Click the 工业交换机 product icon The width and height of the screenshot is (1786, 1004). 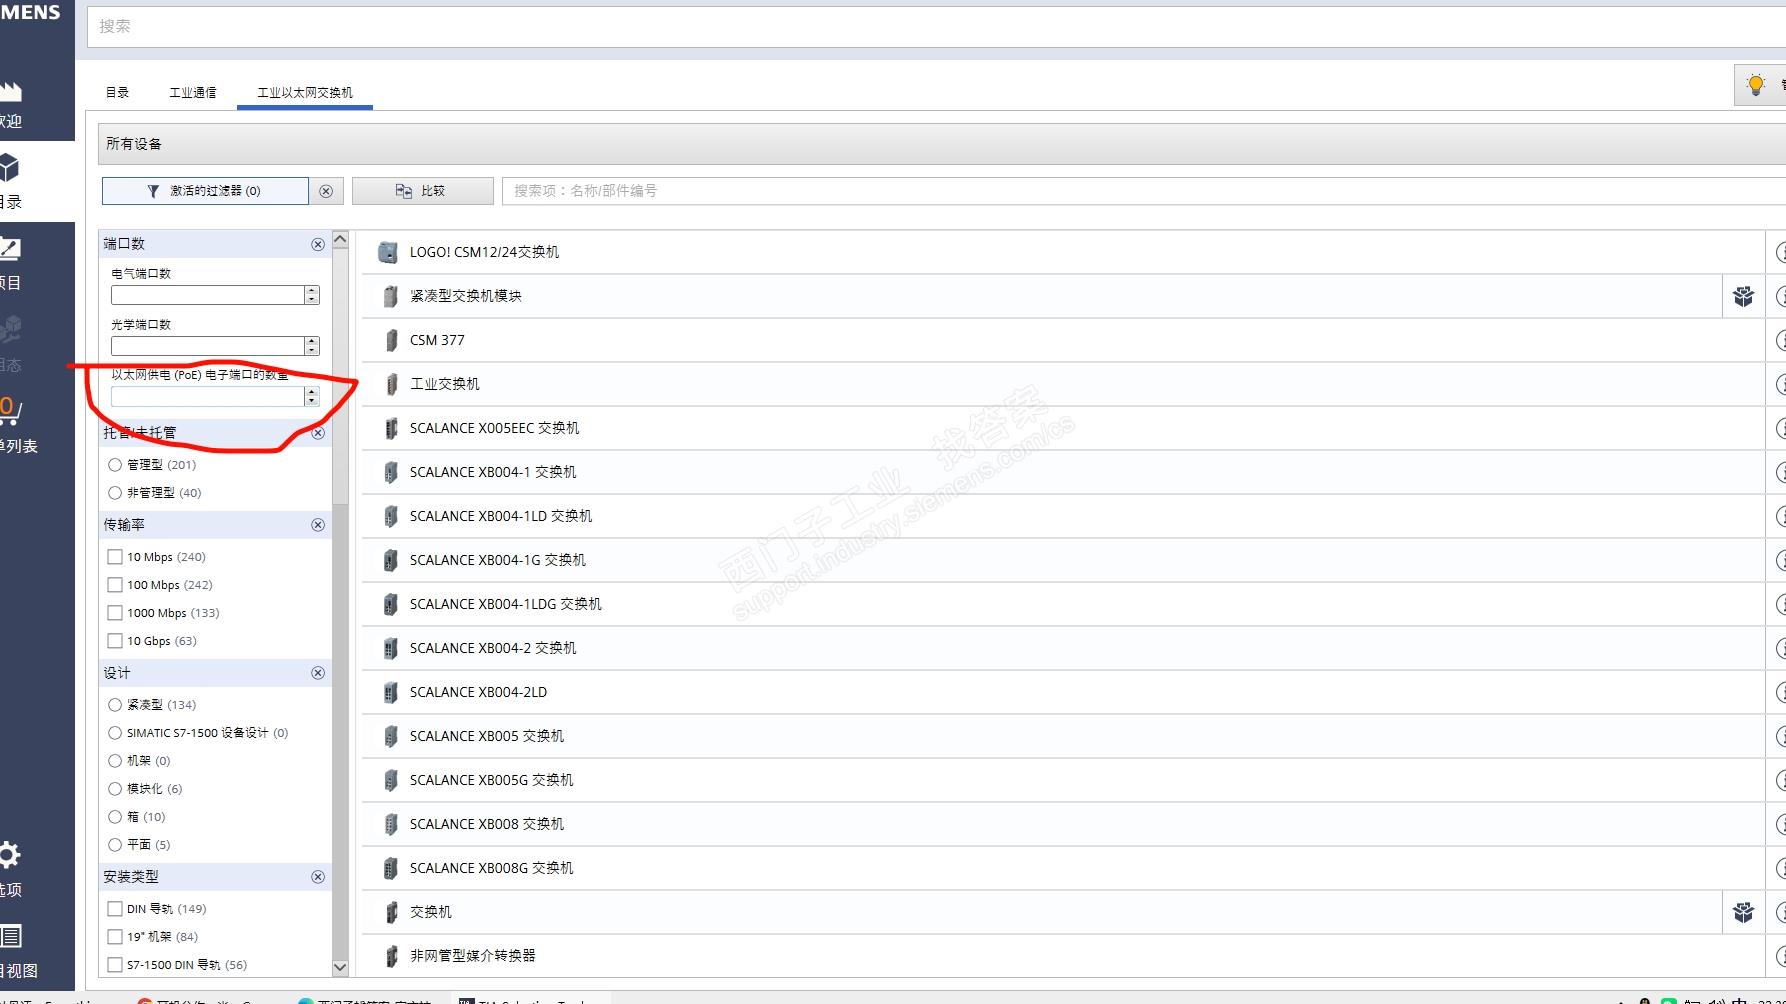pyautogui.click(x=391, y=384)
